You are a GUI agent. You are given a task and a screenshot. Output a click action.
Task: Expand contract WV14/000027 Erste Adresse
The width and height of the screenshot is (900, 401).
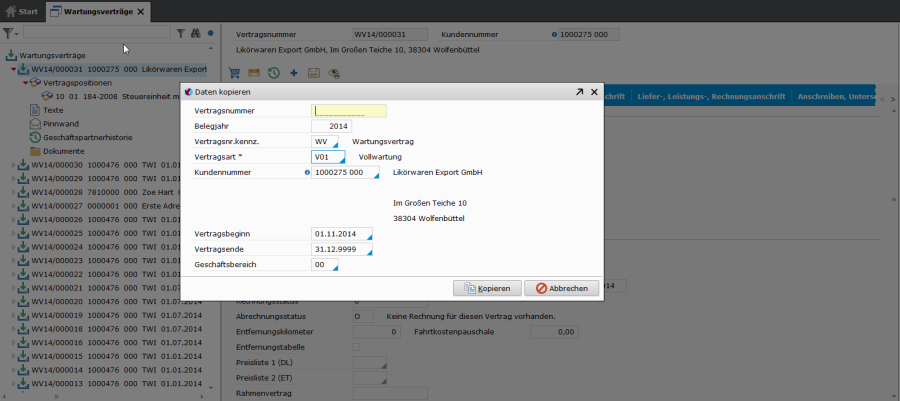point(14,207)
